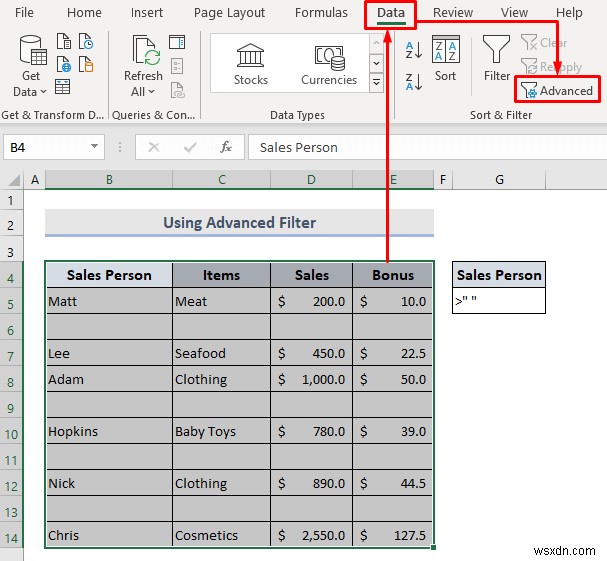Select the Data tab
Image resolution: width=607 pixels, height=561 pixels.
391,13
